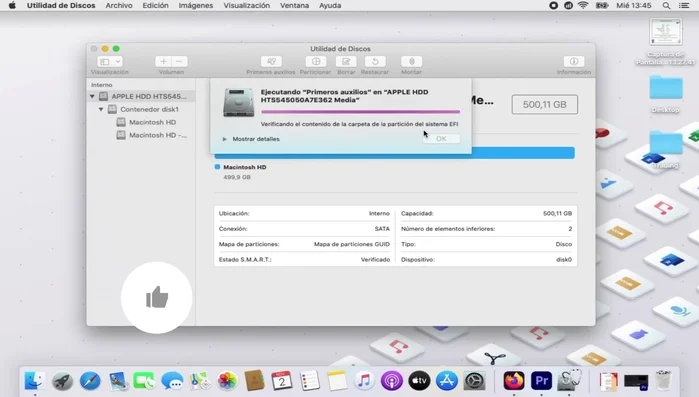Collapse the APPLE HDD HTS545 disk tree

[x=92, y=96]
